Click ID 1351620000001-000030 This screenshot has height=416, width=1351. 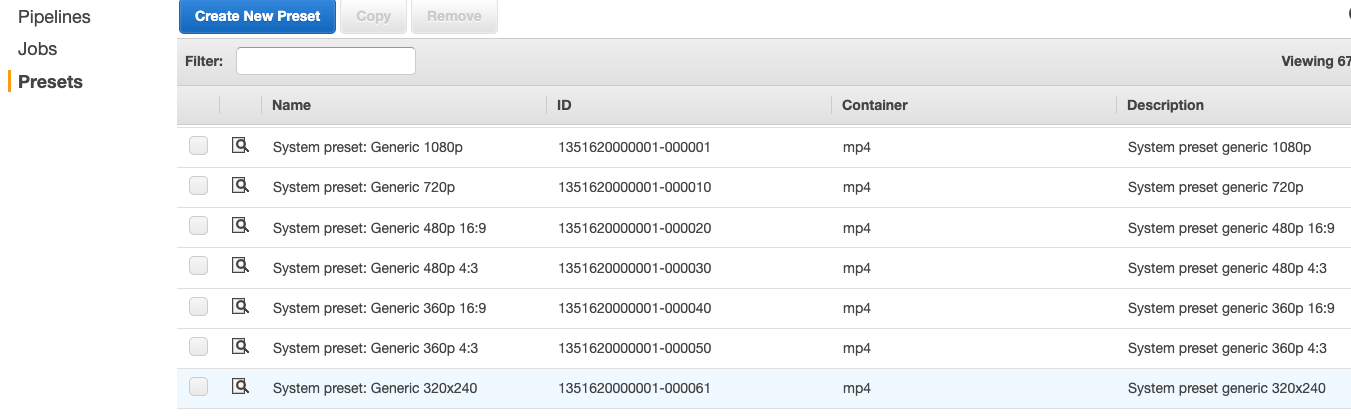click(634, 268)
